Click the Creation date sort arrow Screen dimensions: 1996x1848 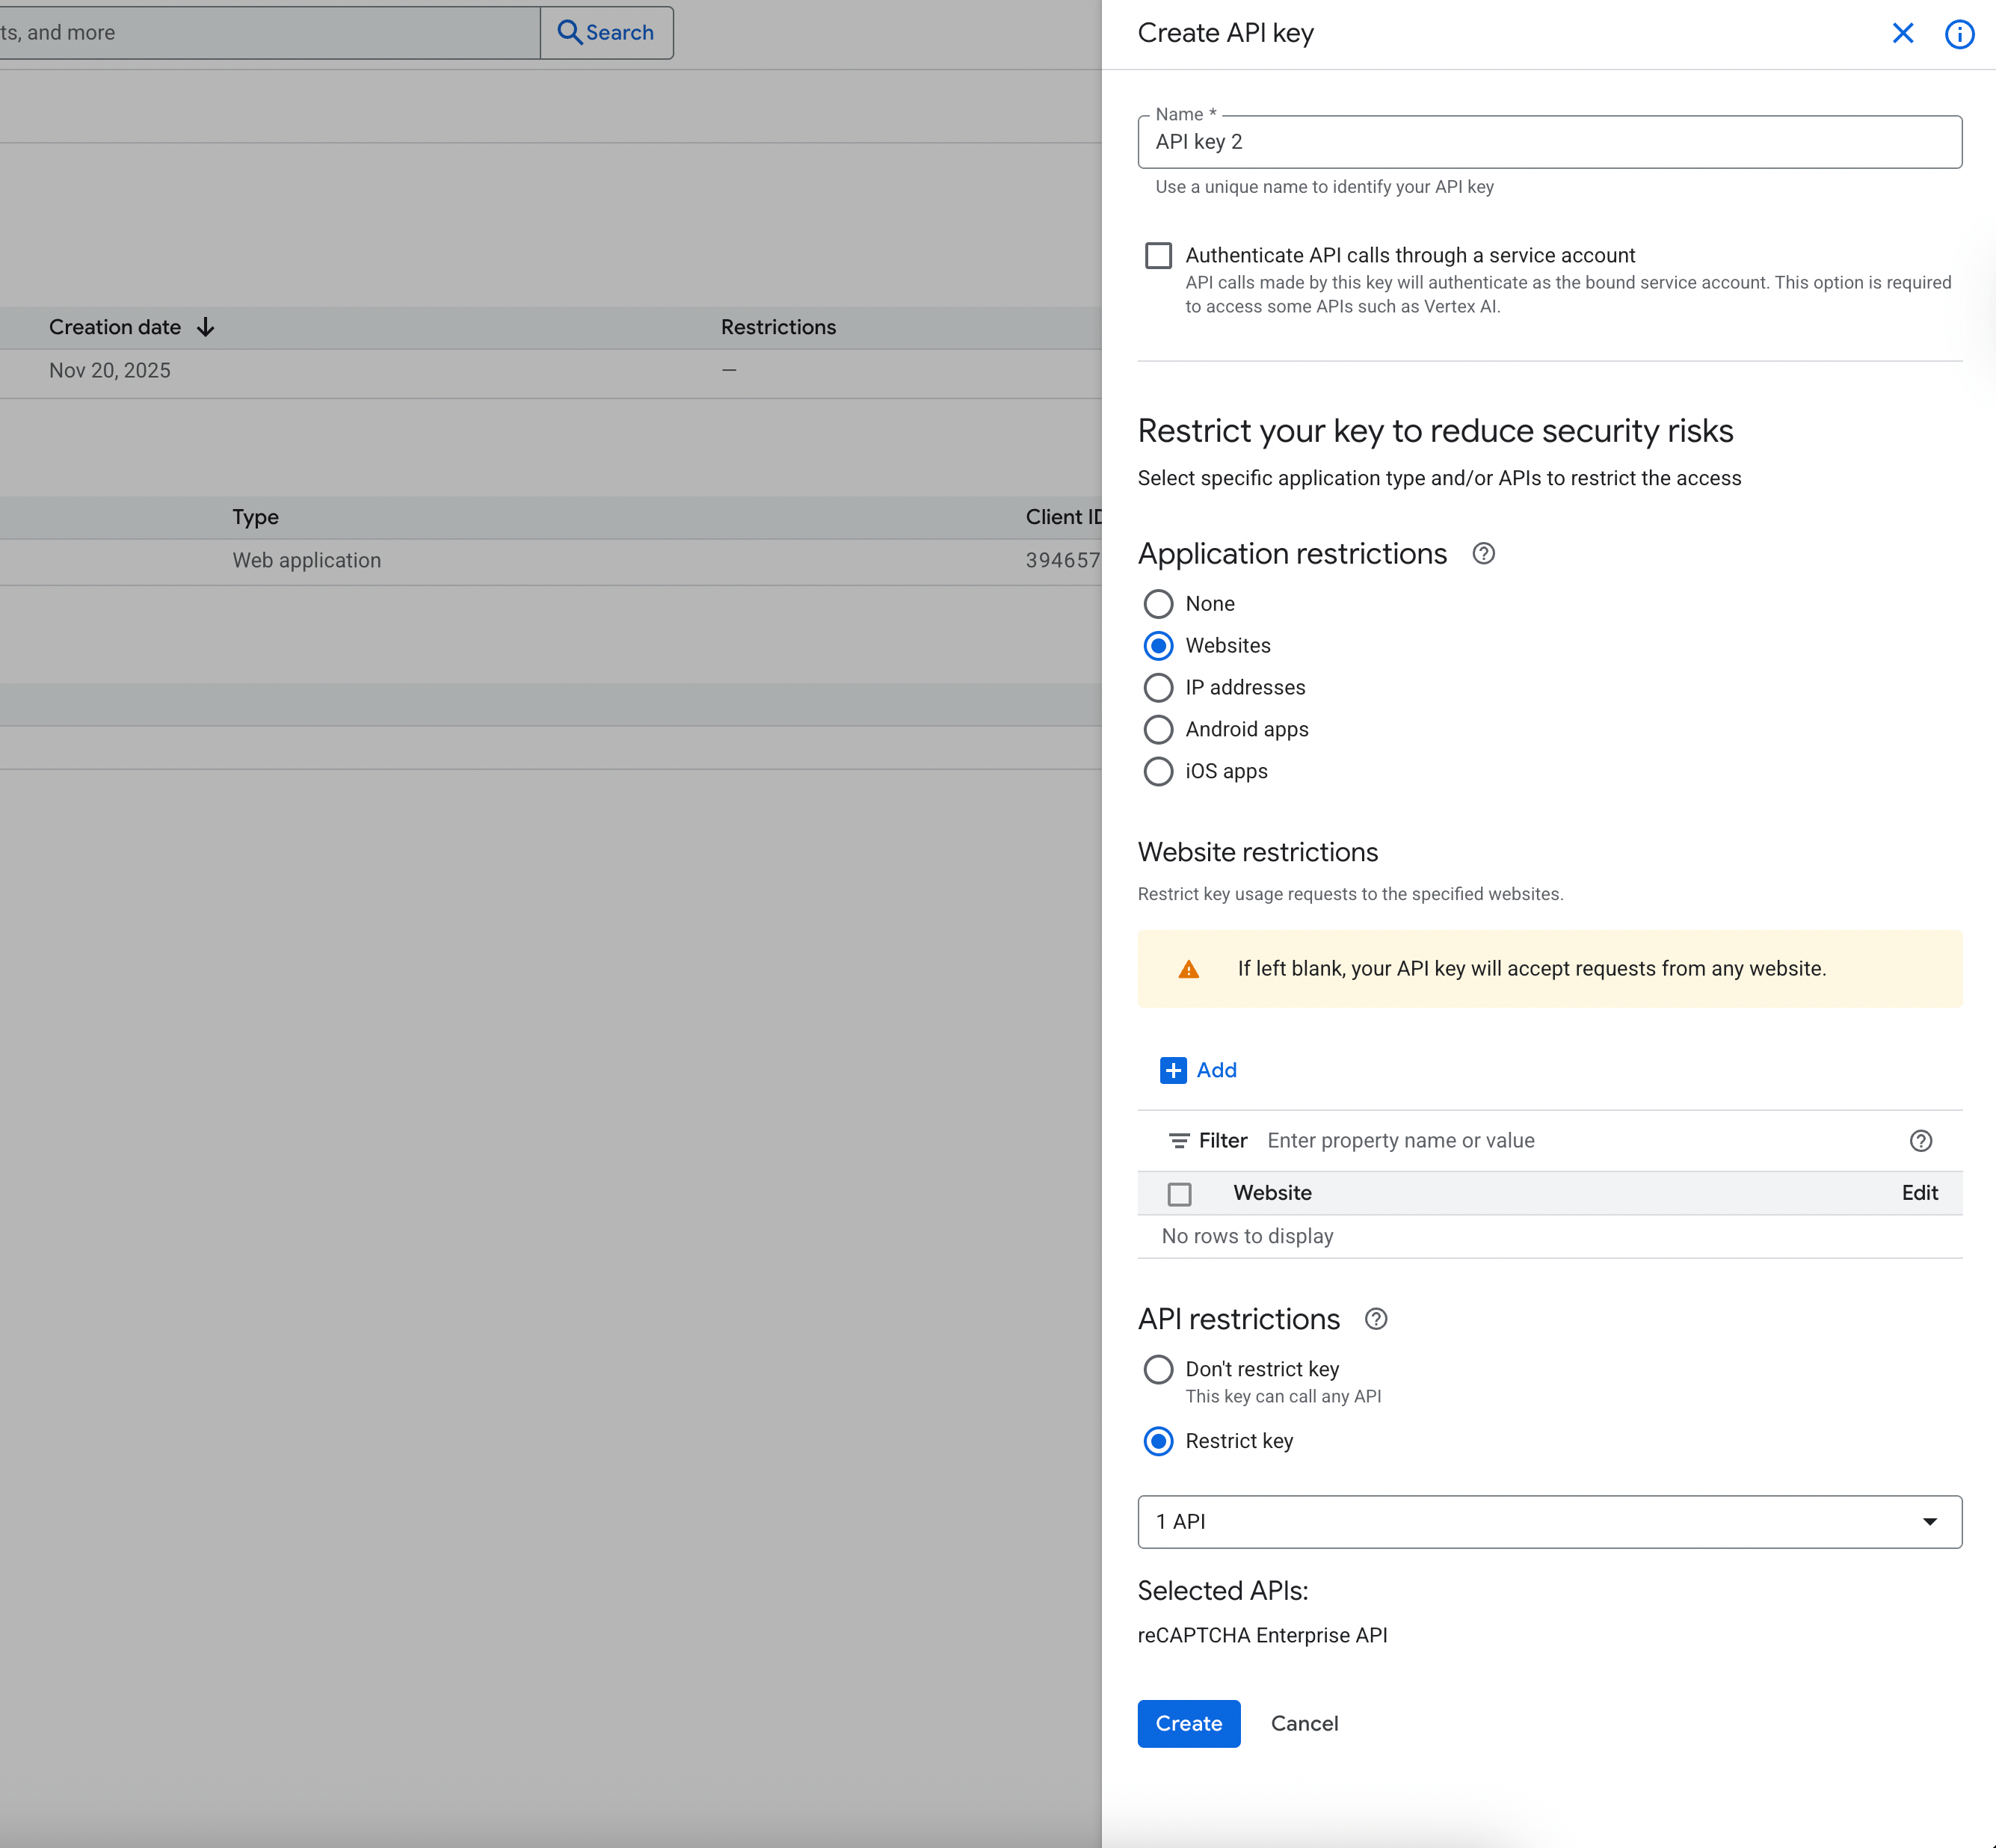tap(206, 327)
